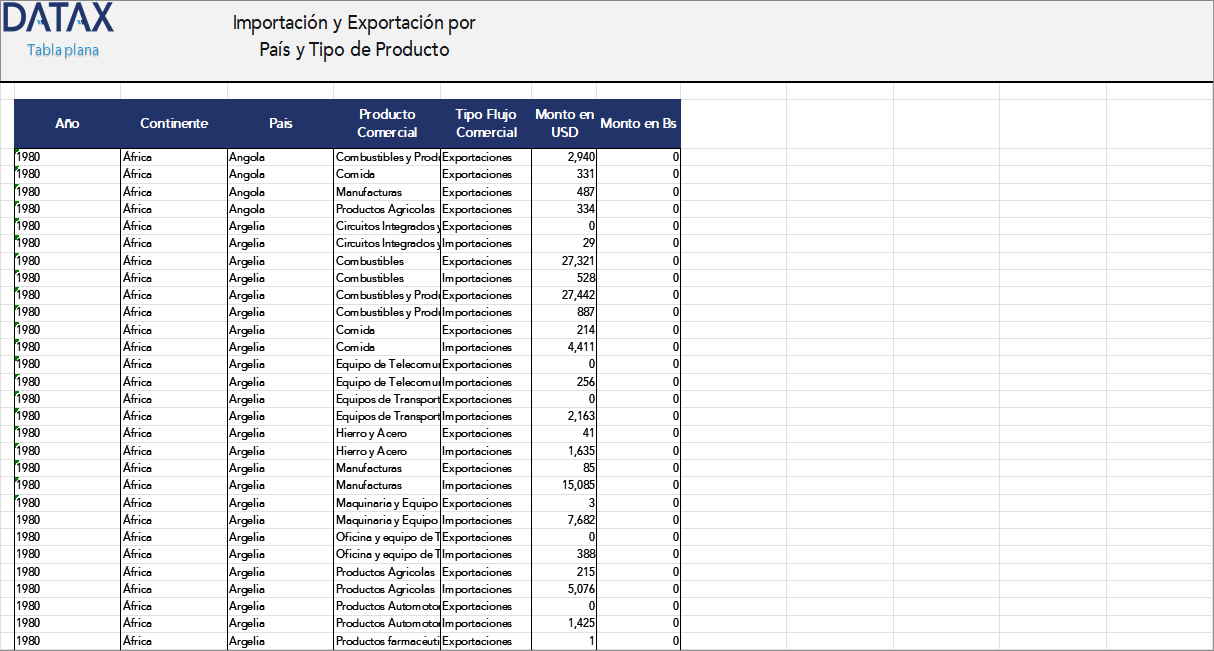Select the "Año" column header

tap(67, 123)
